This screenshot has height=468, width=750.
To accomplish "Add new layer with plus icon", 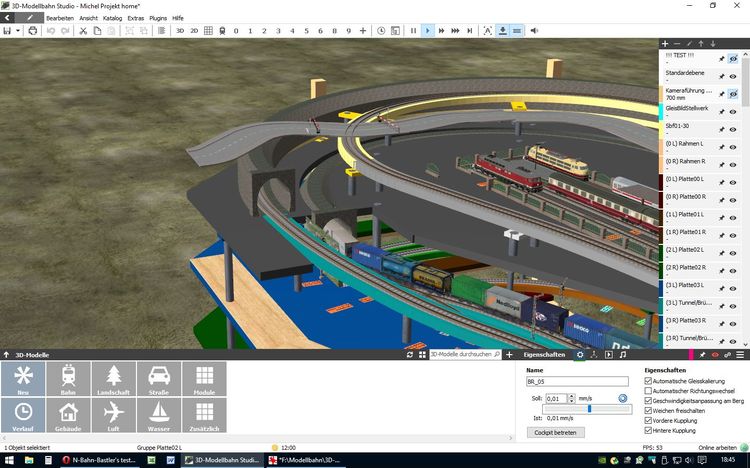I will pyautogui.click(x=666, y=44).
